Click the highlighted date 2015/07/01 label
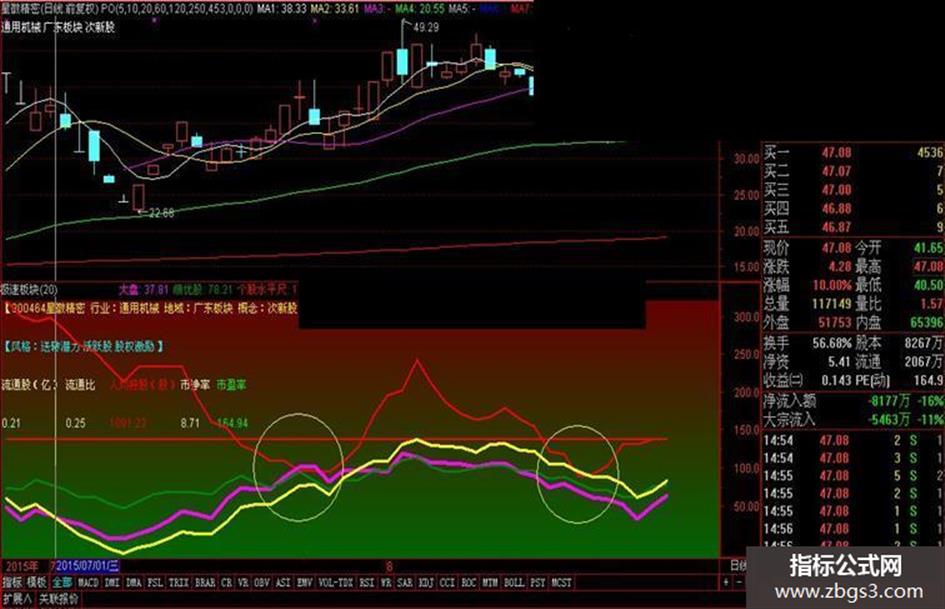 (x=87, y=566)
